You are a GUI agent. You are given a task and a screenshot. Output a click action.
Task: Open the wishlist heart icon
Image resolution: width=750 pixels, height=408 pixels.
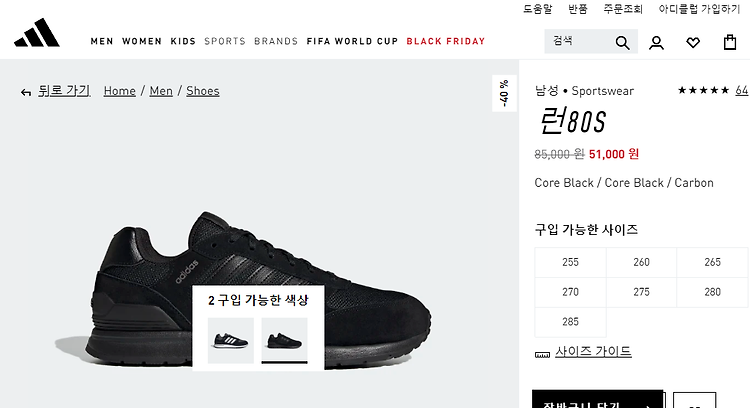click(693, 43)
